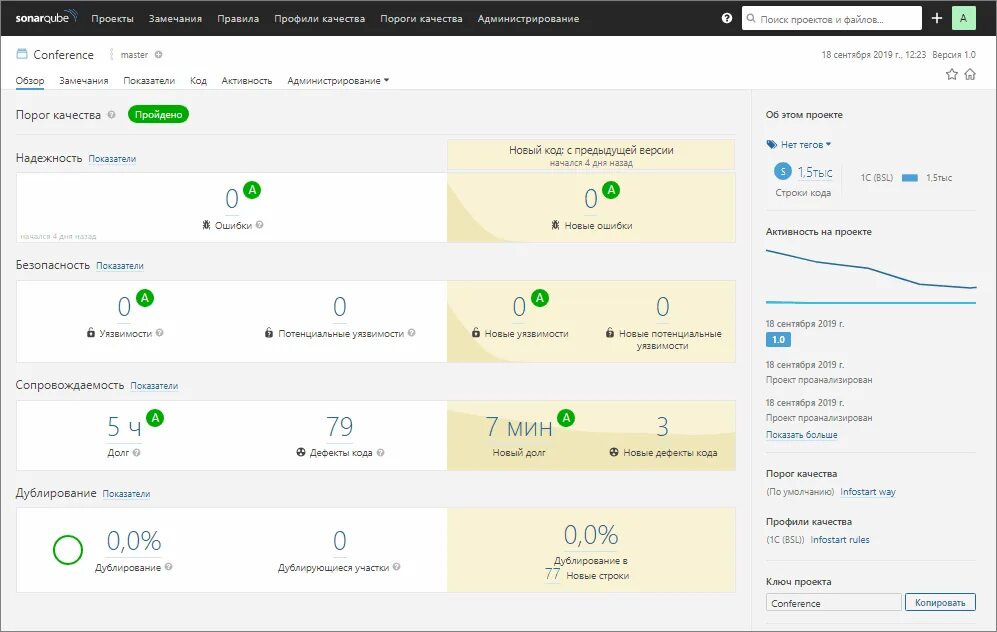Click the 1С (BSL) language bar
Screen dimensions: 997x632
pyautogui.click(x=910, y=178)
